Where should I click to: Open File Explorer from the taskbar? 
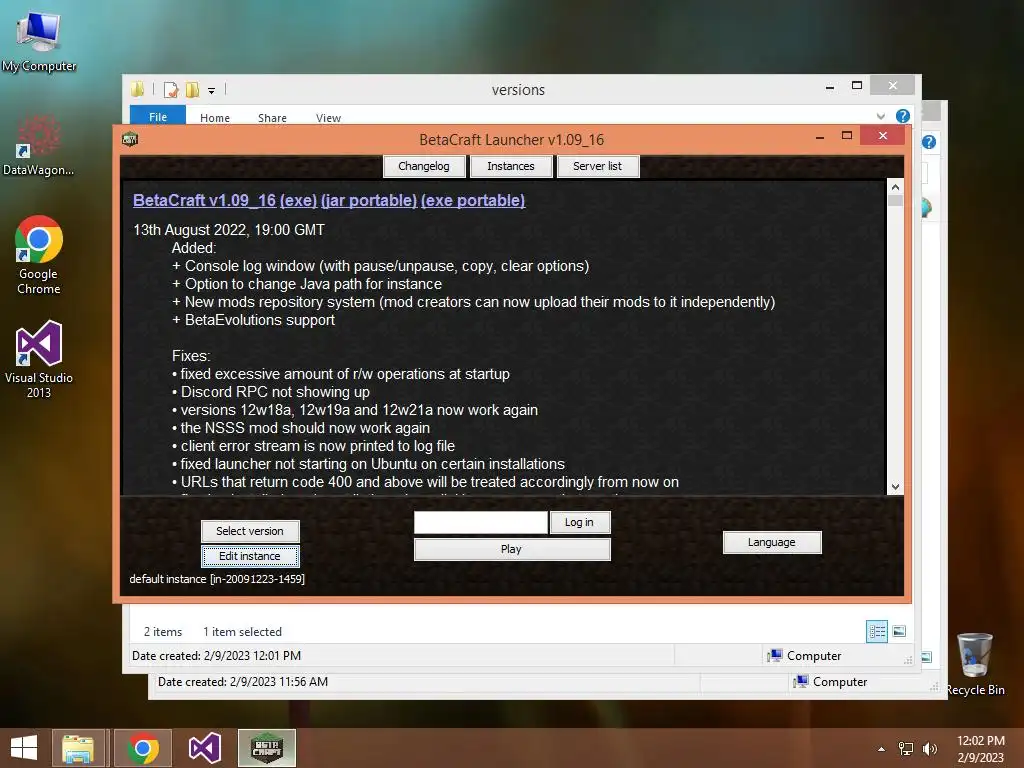(78, 748)
